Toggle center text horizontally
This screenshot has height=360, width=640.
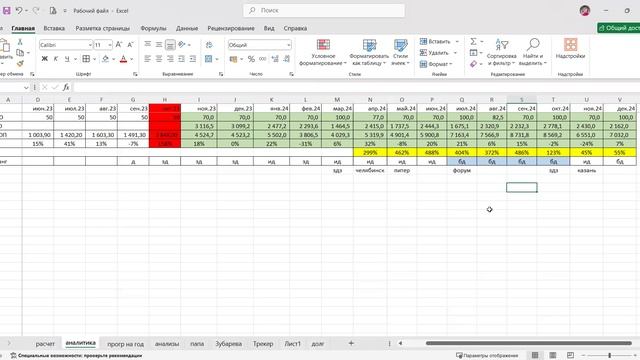click(x=159, y=59)
